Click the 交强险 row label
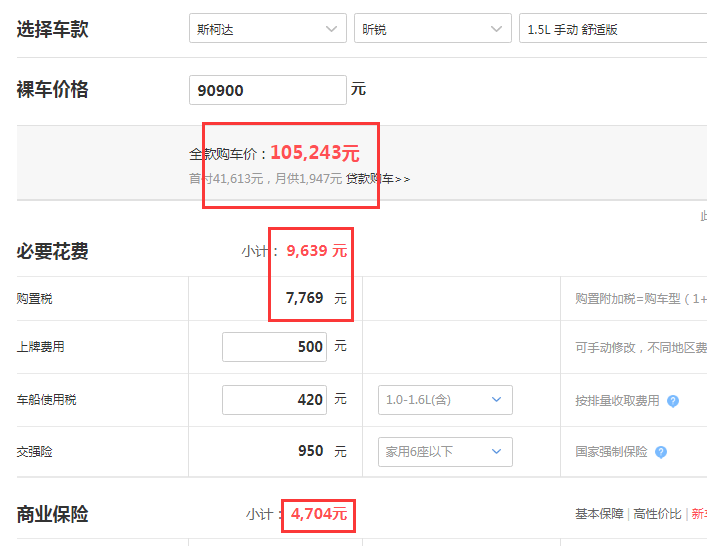707x546 pixels. click(x=35, y=452)
